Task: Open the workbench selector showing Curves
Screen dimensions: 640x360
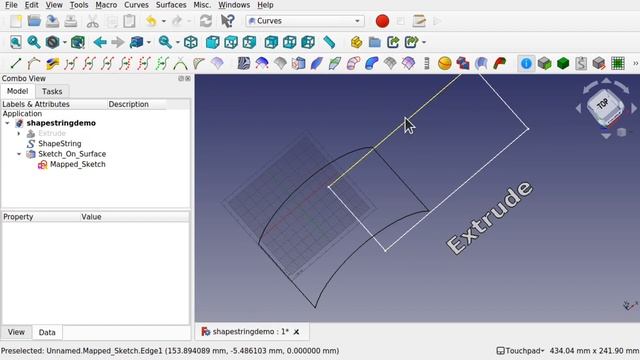Action: pos(305,21)
